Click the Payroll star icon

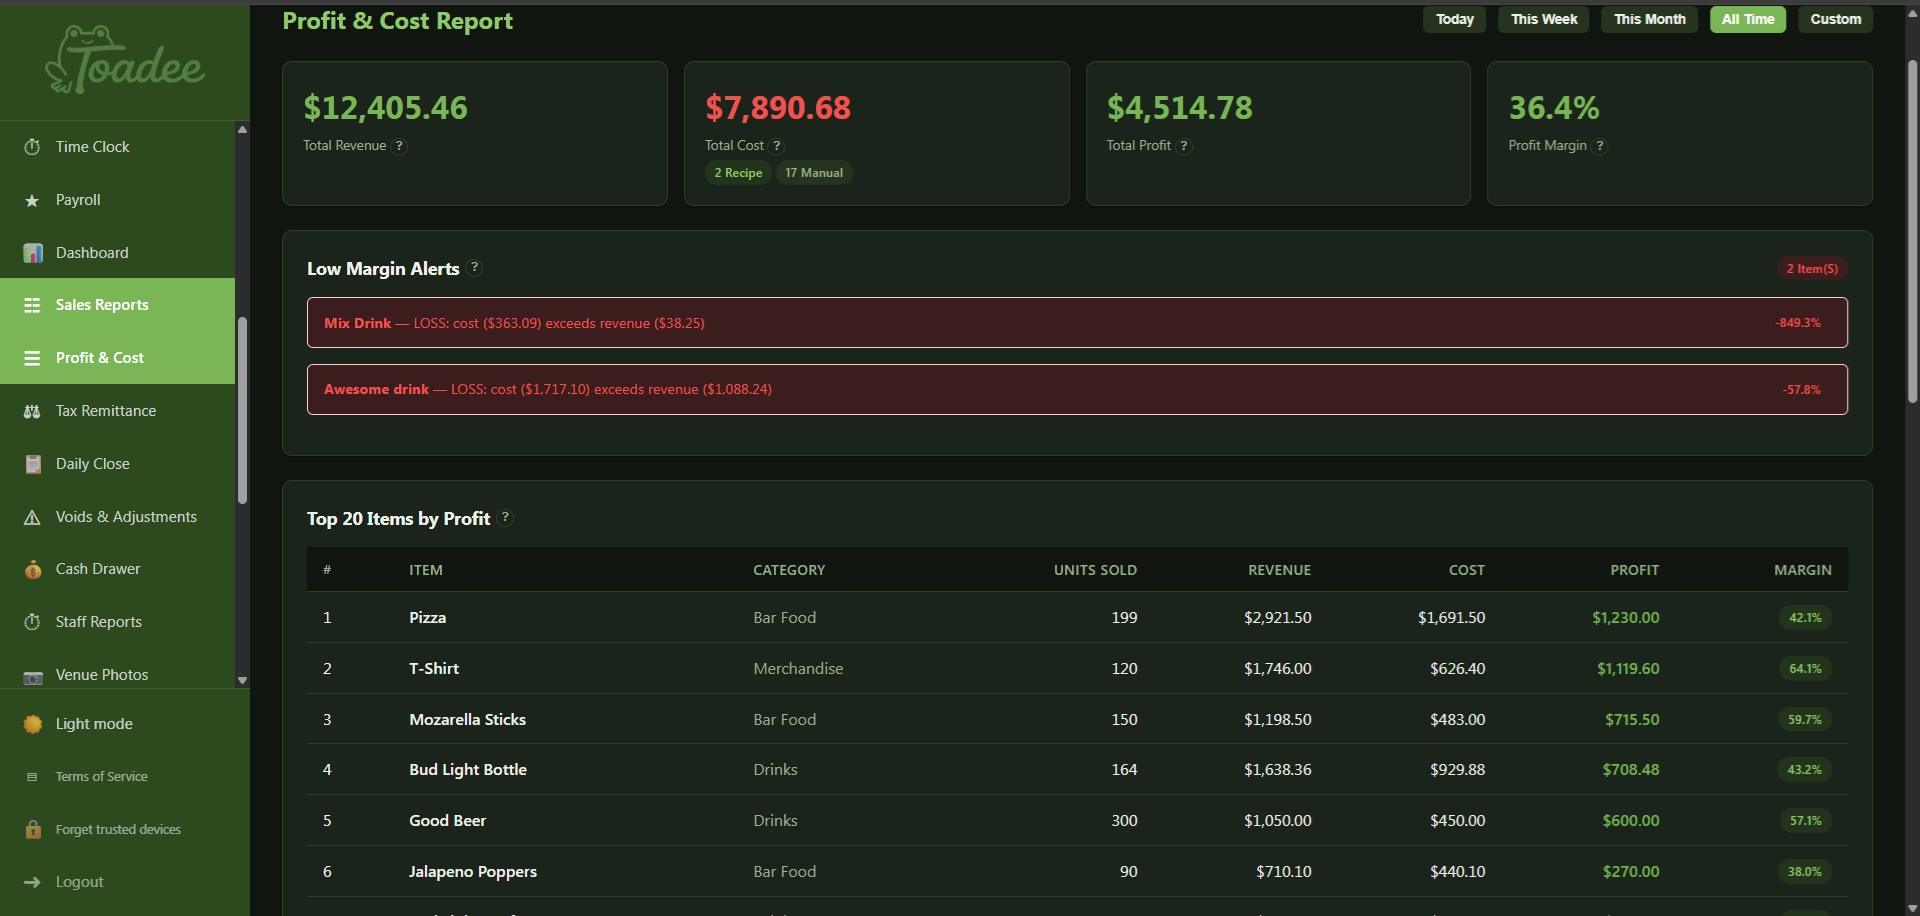(32, 200)
